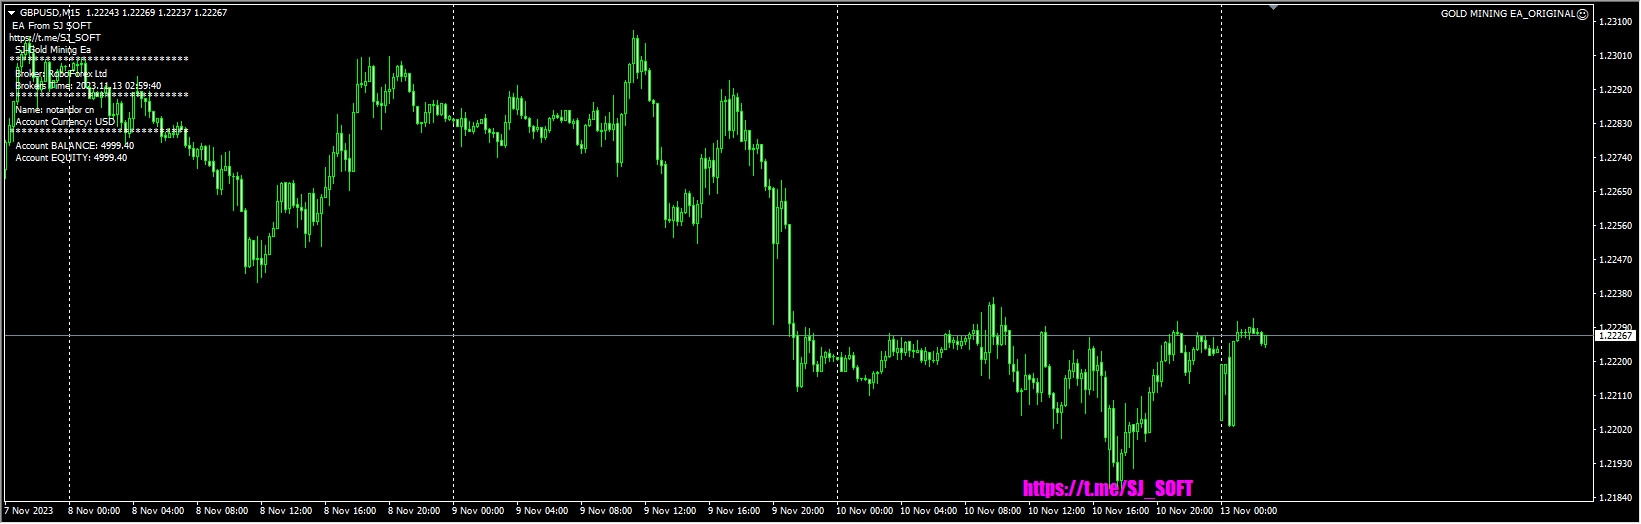The image size is (1641, 524).
Task: Click the 'EA From SJ SOFT' comment line
Action: pos(52,25)
